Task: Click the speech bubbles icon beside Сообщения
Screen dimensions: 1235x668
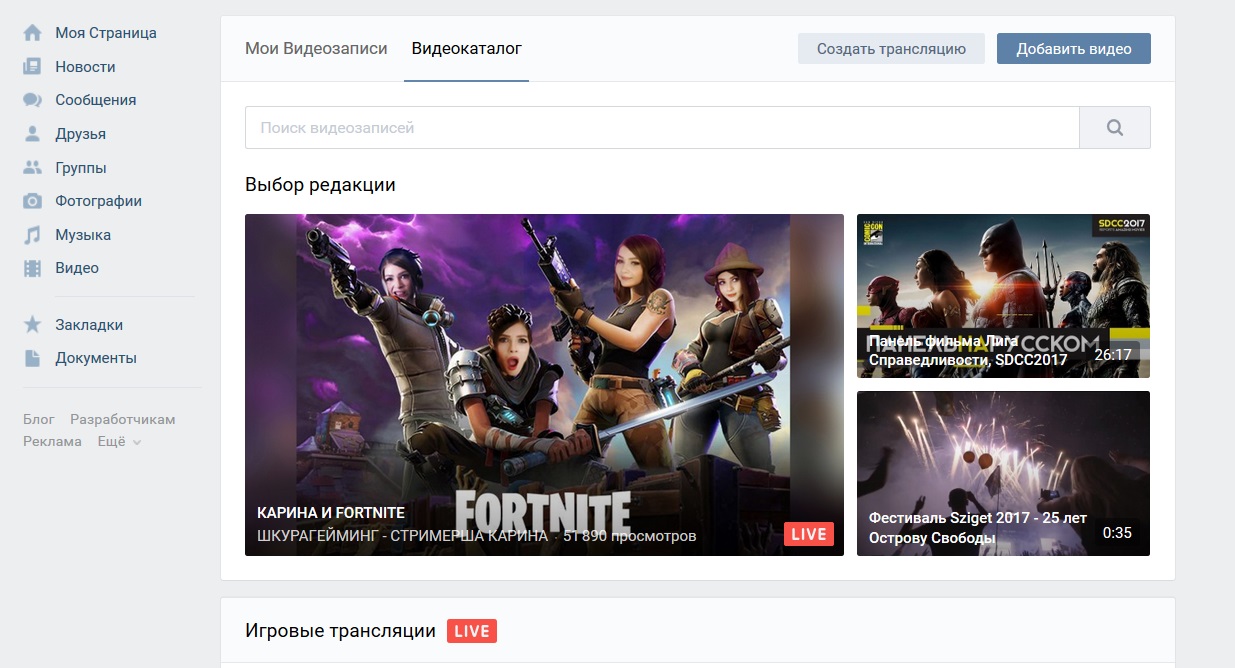Action: (33, 100)
